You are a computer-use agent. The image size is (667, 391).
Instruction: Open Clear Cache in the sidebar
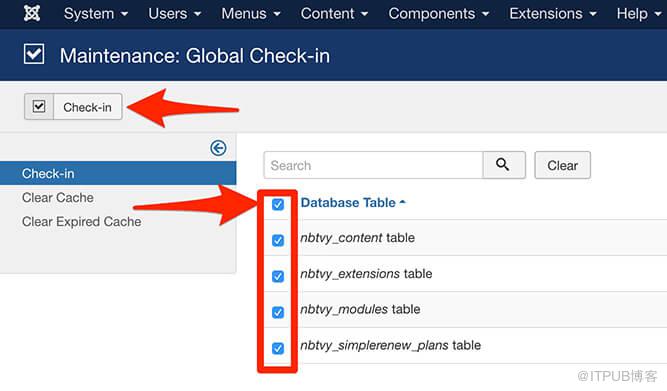(x=58, y=197)
